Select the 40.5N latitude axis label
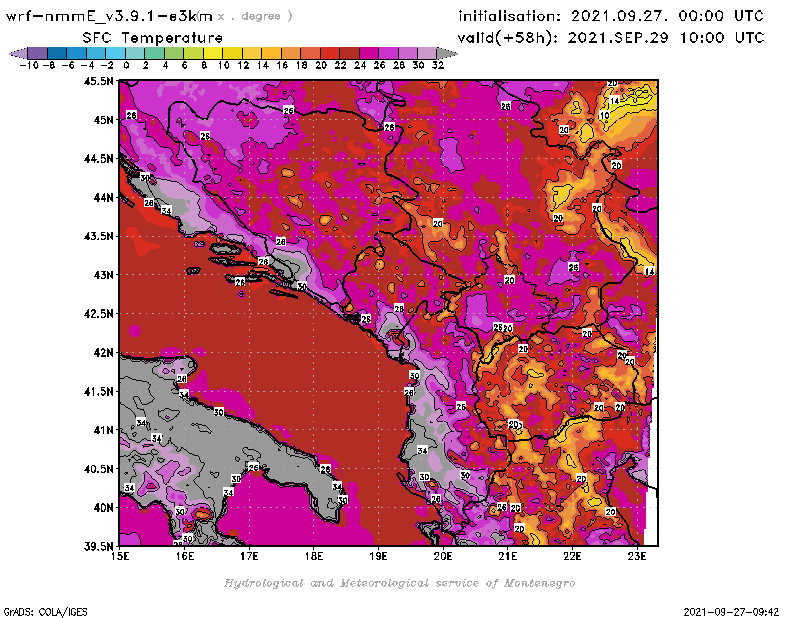This screenshot has height=618, width=800. [98, 469]
